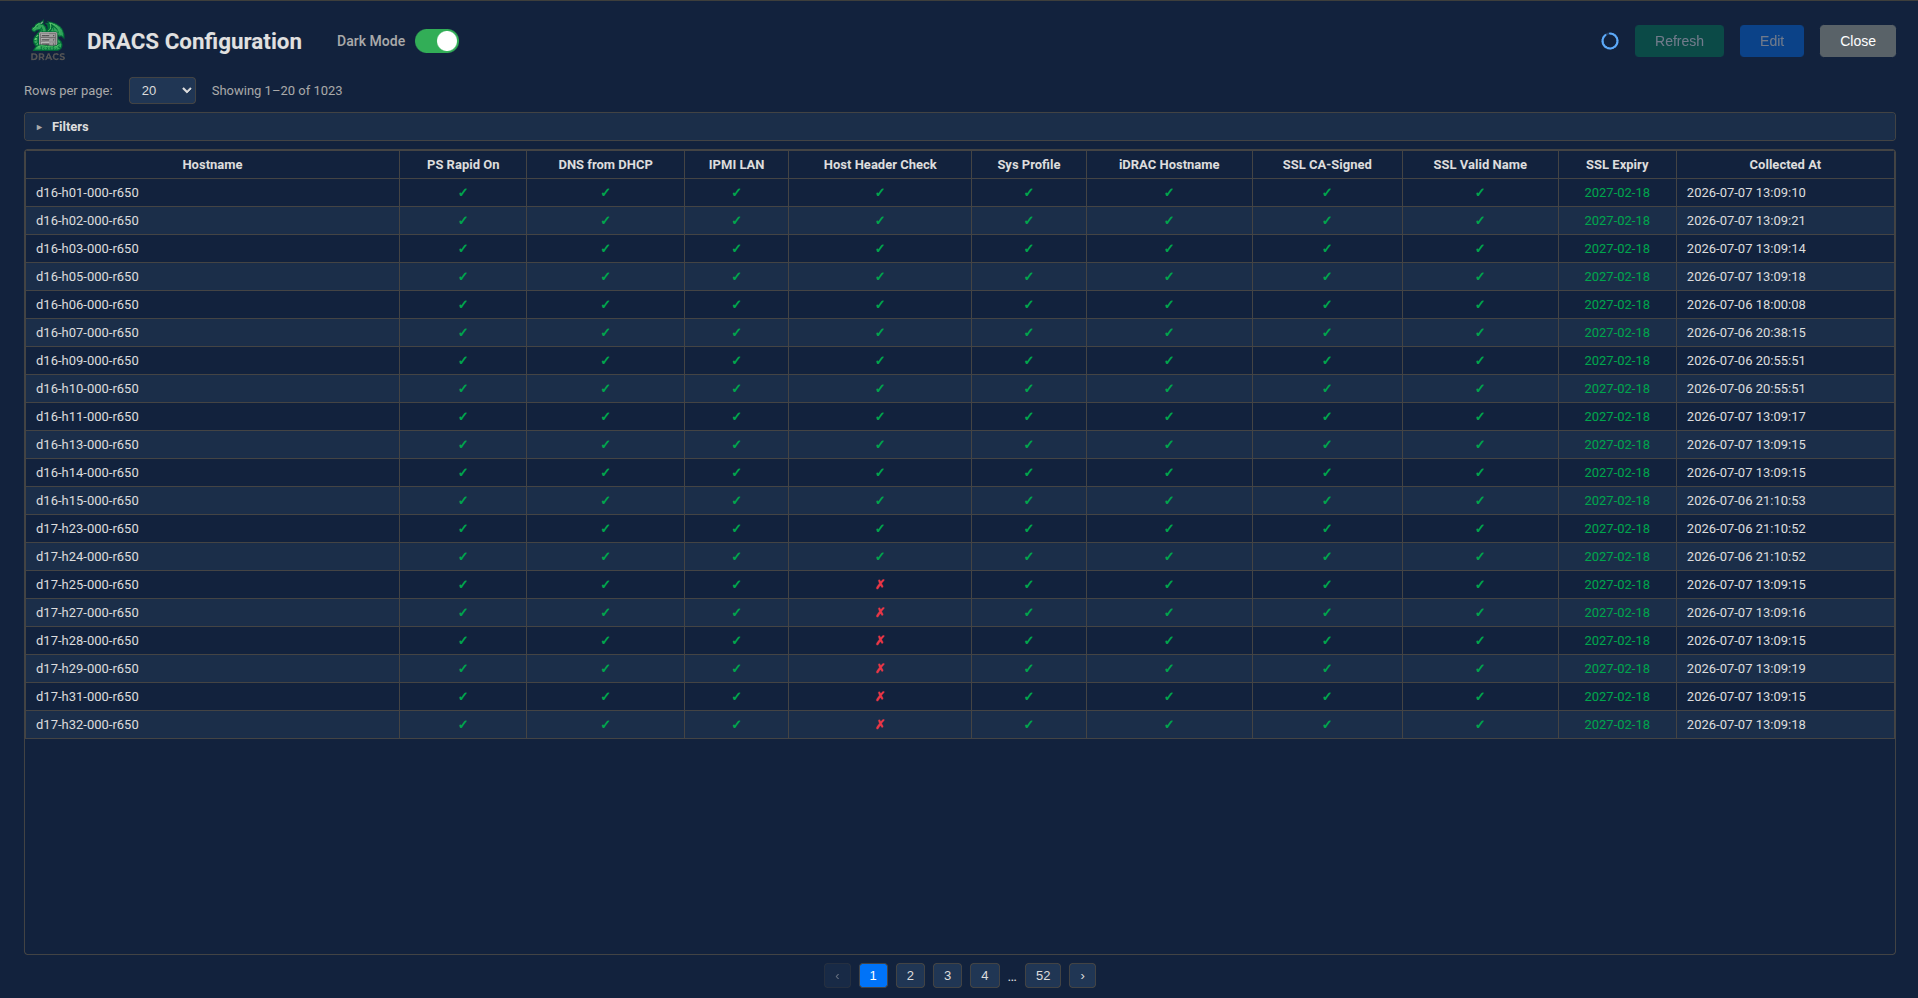Click SSL CA-Signed checkmark for d17-h23-000-r650

click(x=1327, y=529)
